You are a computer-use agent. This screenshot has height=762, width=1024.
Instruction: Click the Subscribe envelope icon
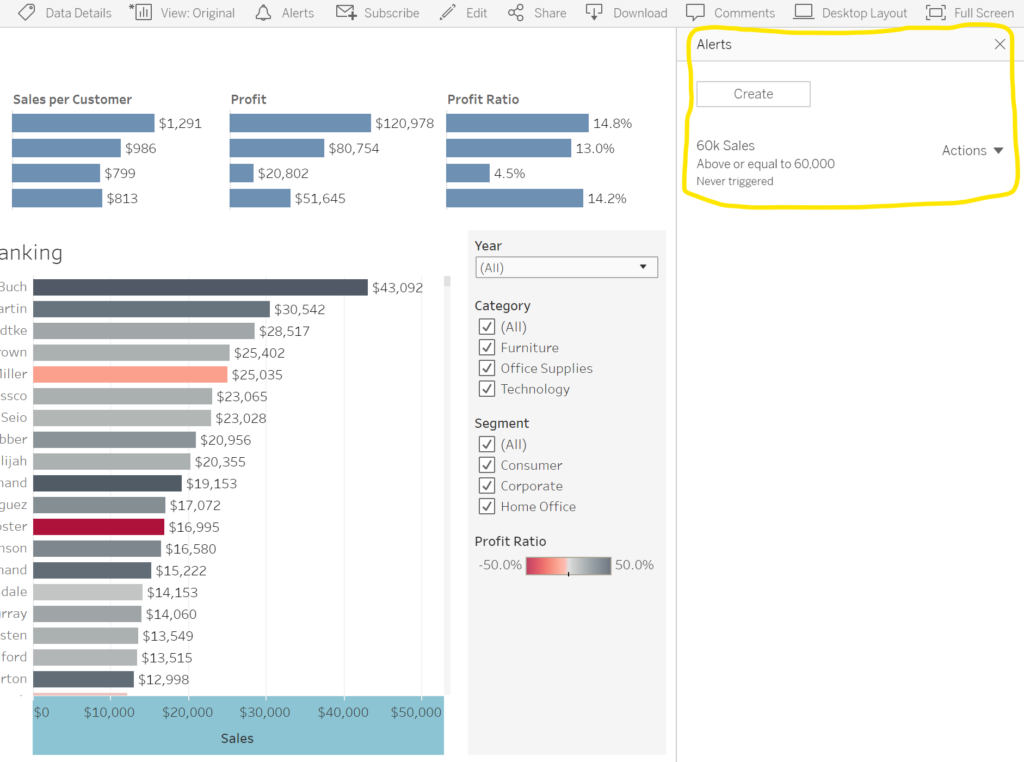point(346,13)
